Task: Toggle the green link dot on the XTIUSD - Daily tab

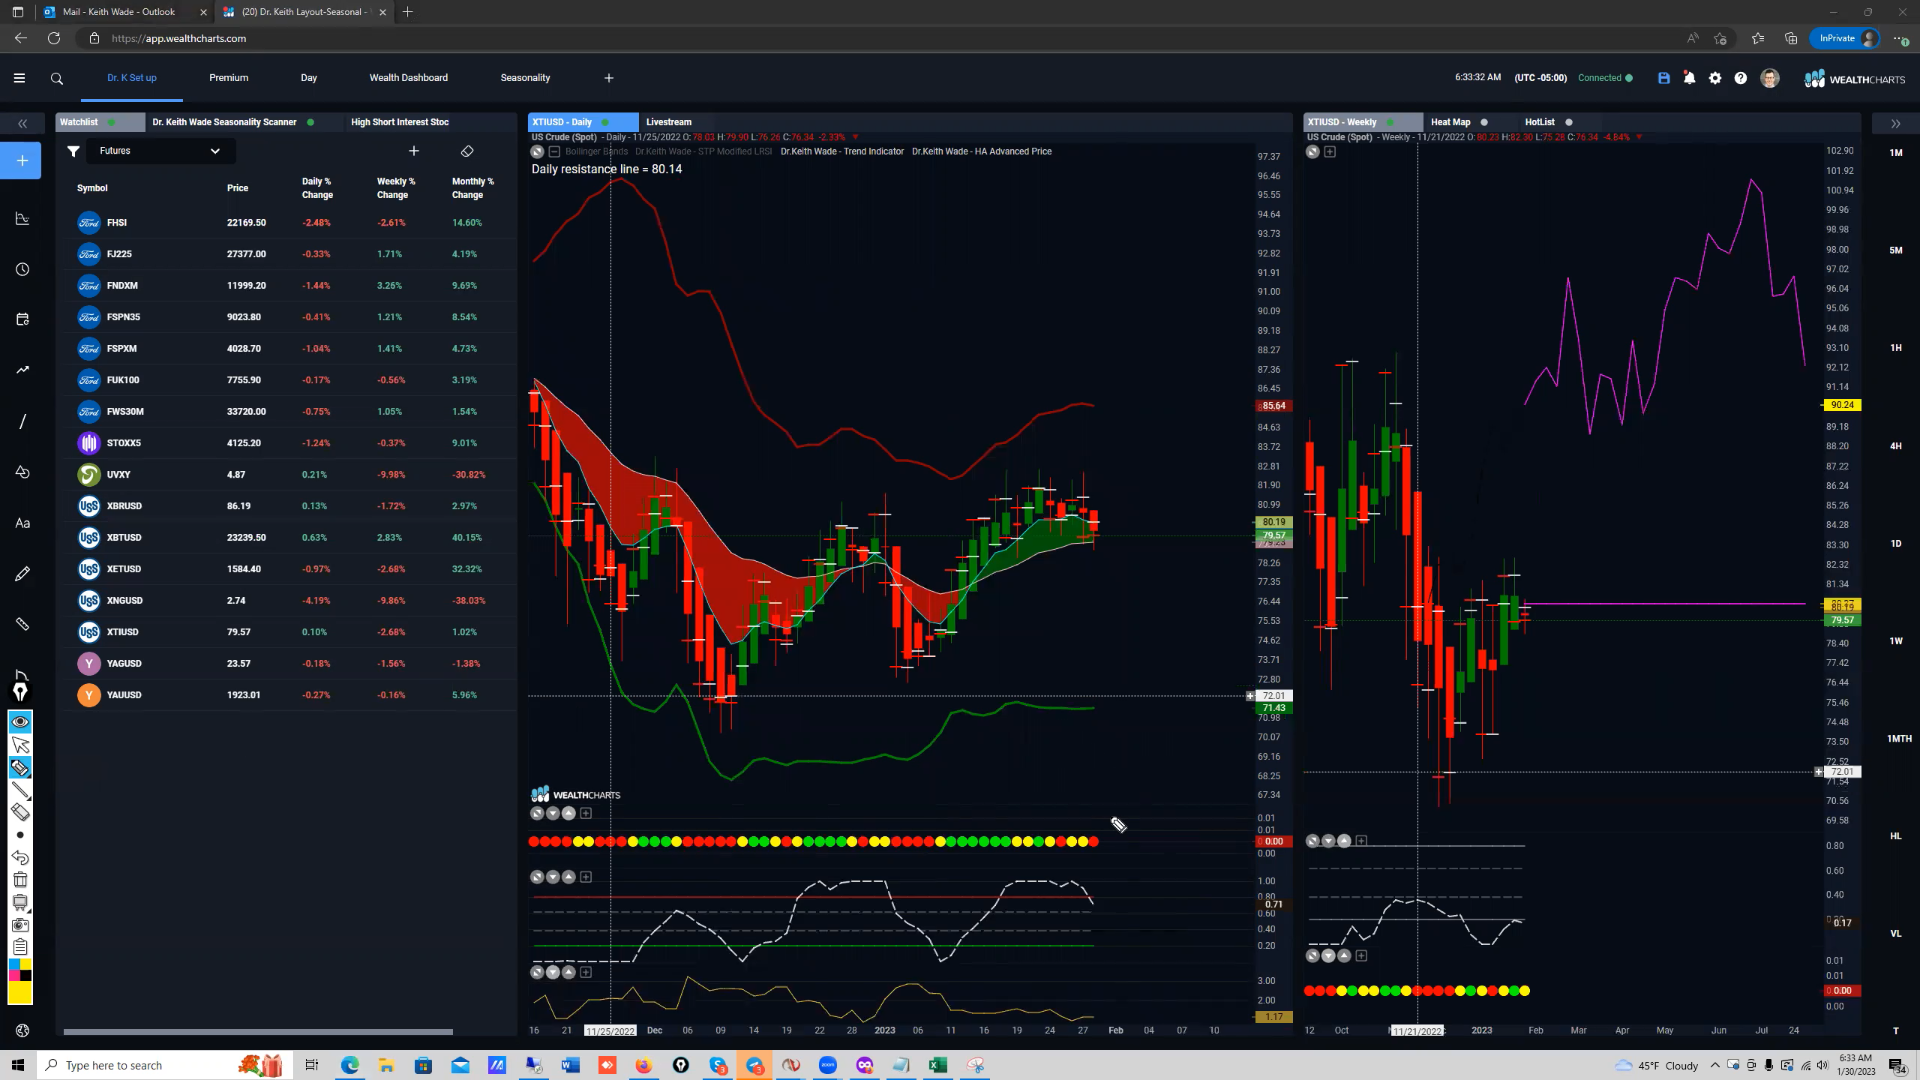Action: 606,122
